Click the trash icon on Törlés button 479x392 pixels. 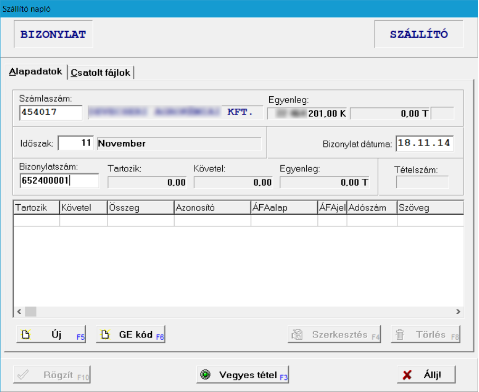point(400,334)
